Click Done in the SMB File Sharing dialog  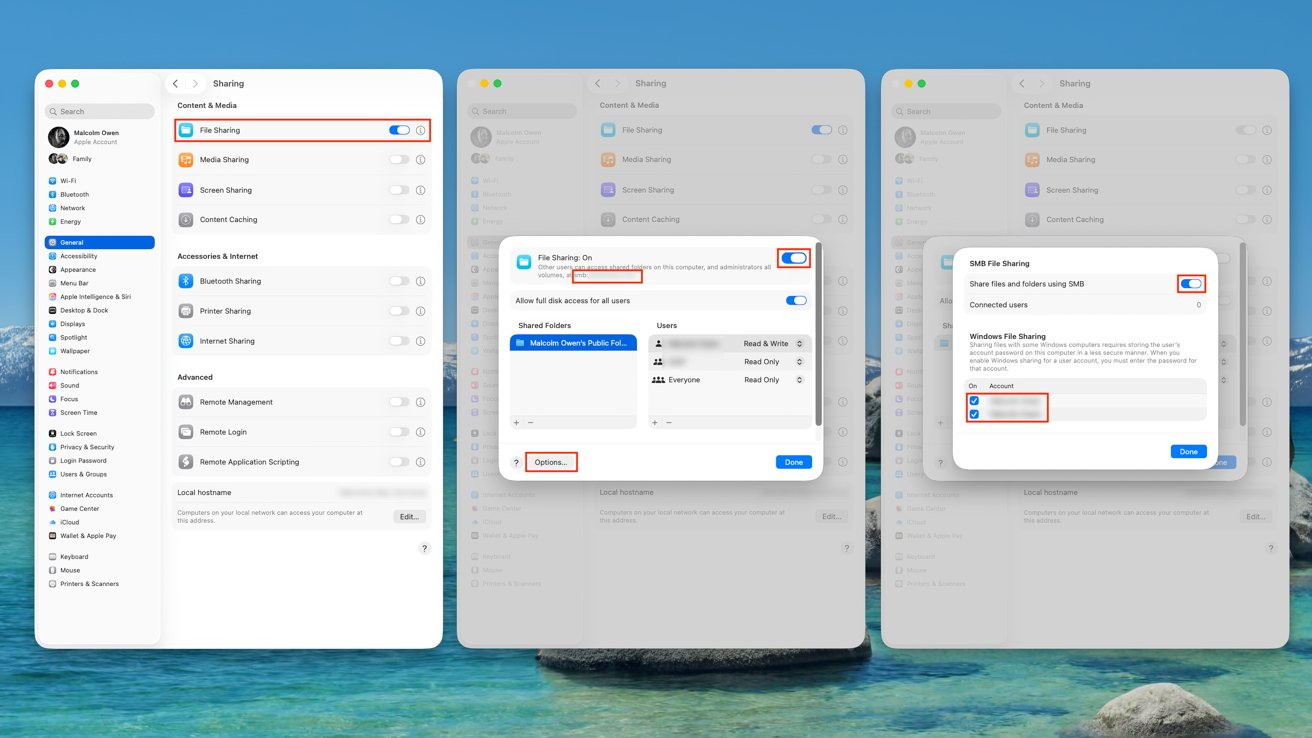coord(1188,451)
